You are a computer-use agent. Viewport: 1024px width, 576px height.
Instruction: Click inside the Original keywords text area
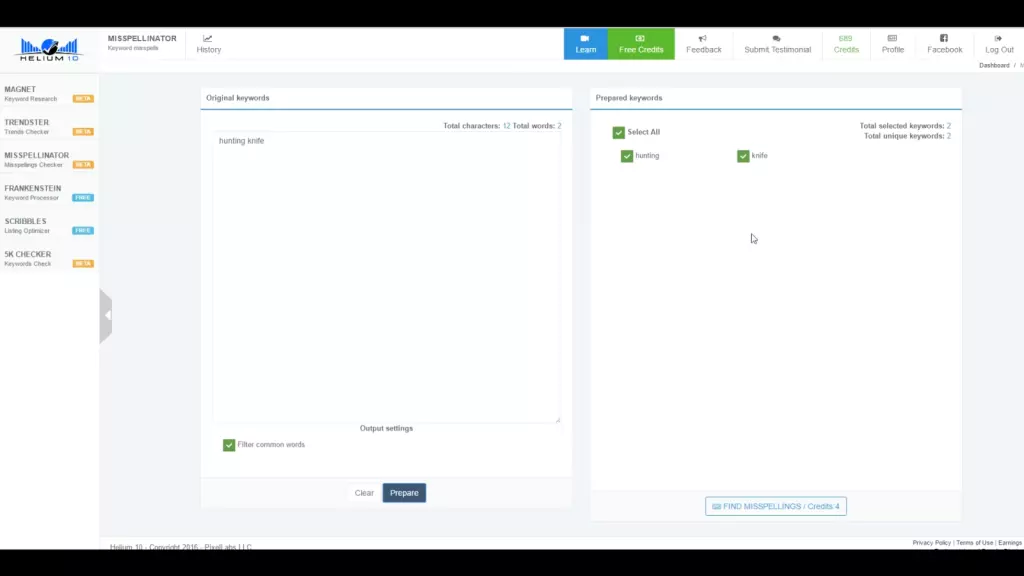(386, 278)
